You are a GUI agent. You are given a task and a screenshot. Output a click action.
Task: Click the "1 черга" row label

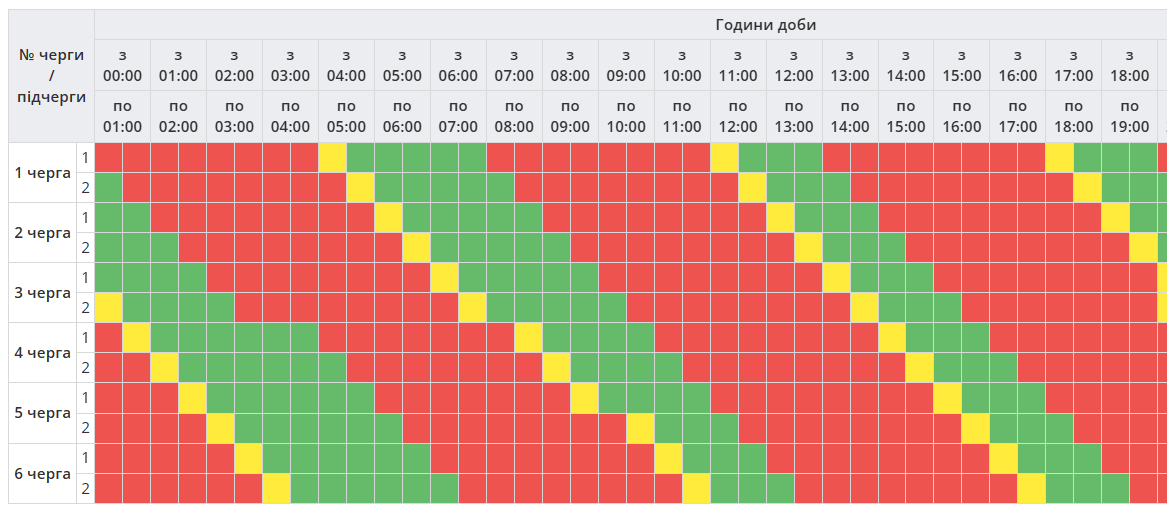coord(43,173)
